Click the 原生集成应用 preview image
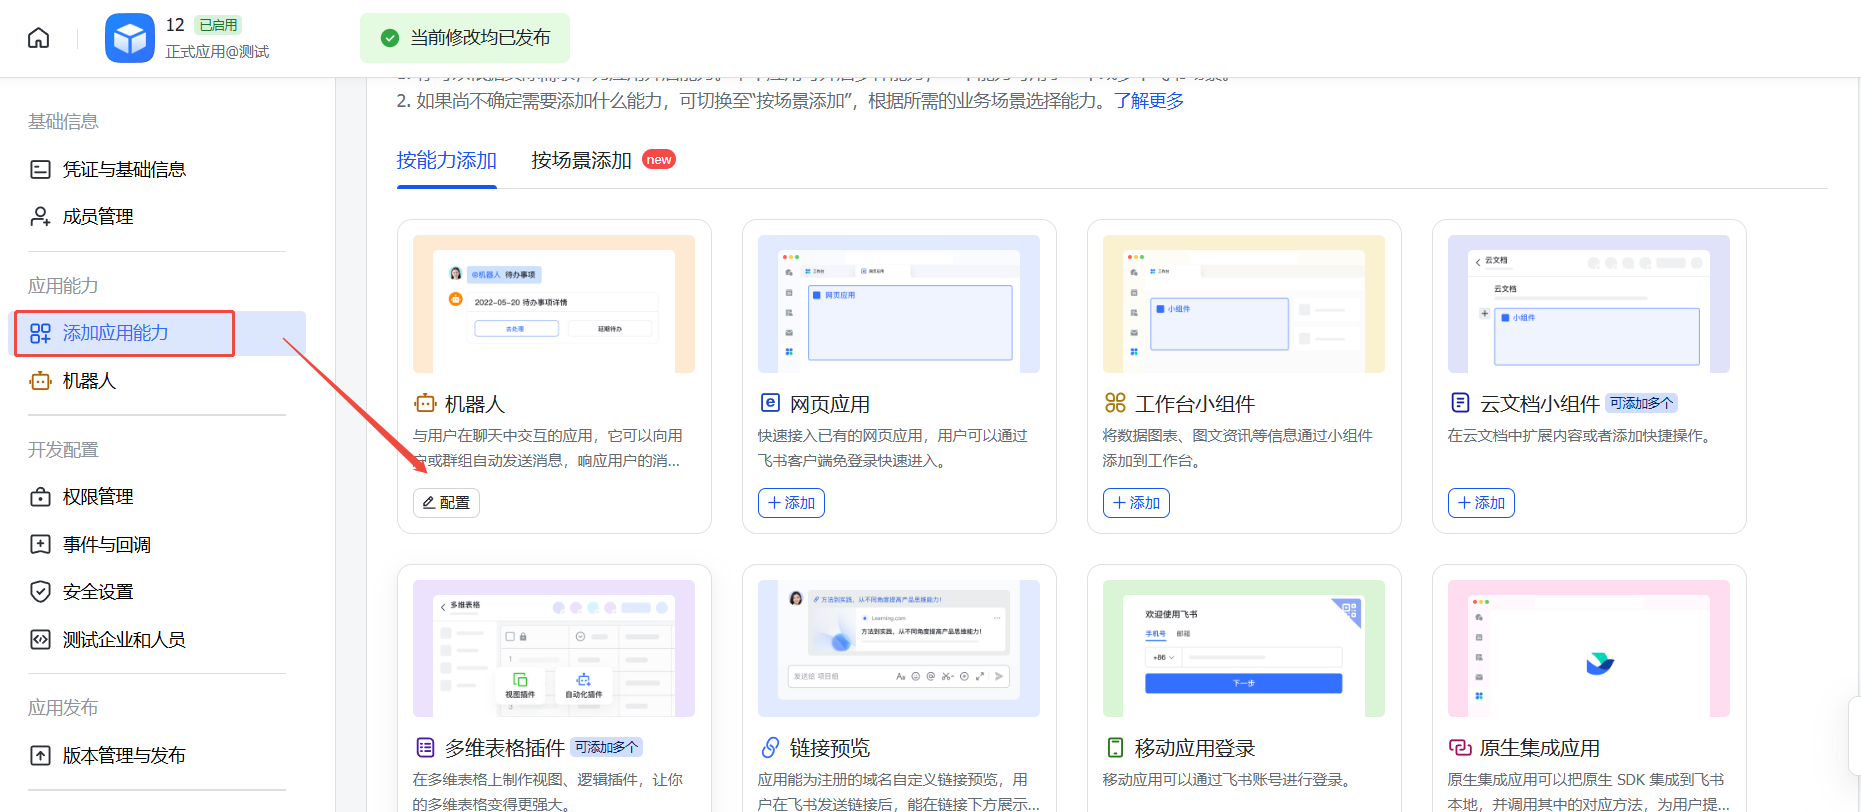Screen dimensions: 1861x812 [x=1589, y=648]
